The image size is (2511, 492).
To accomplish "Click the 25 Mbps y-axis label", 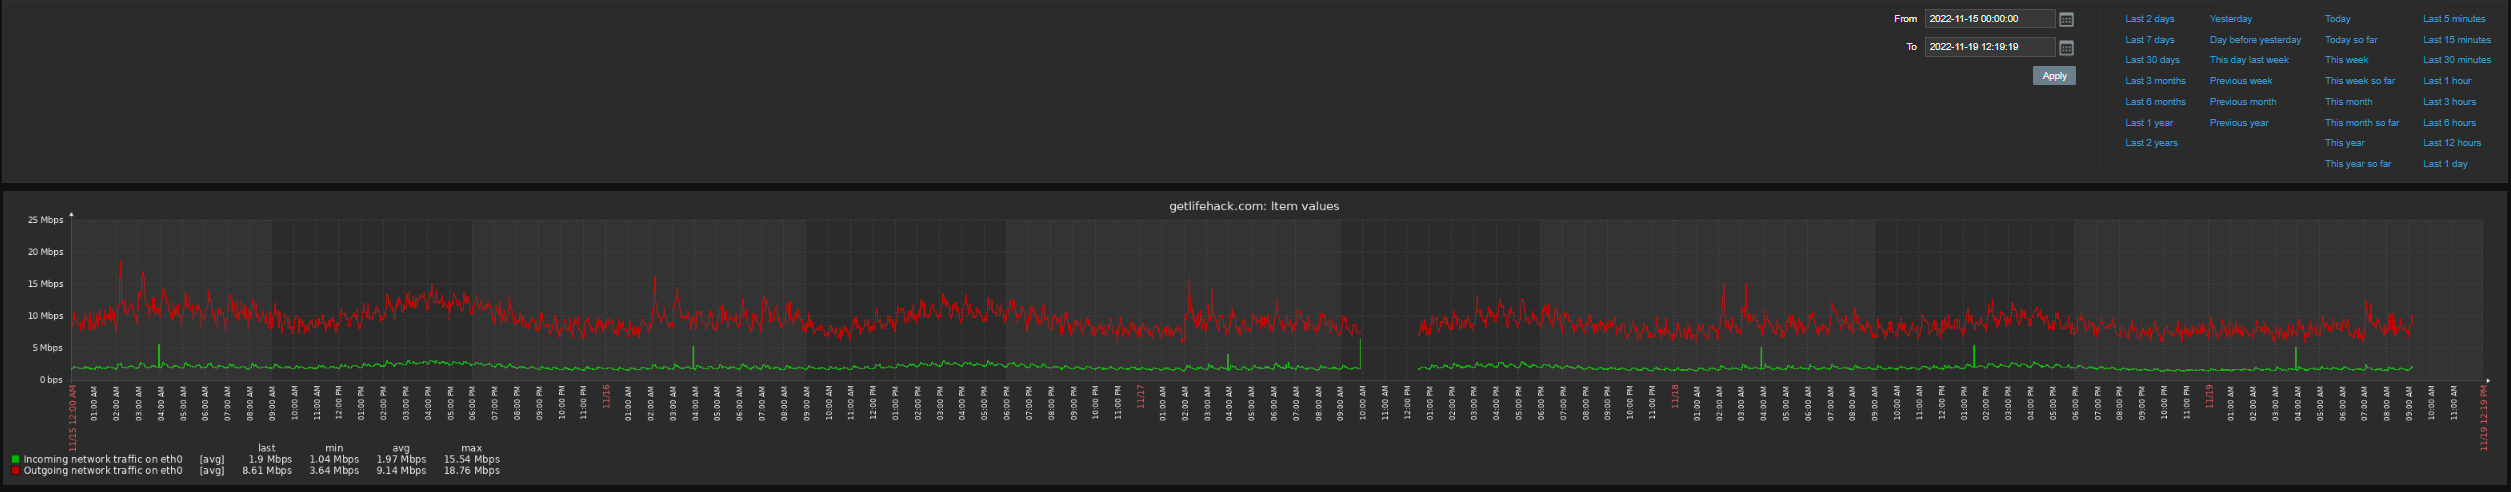I will tap(45, 220).
